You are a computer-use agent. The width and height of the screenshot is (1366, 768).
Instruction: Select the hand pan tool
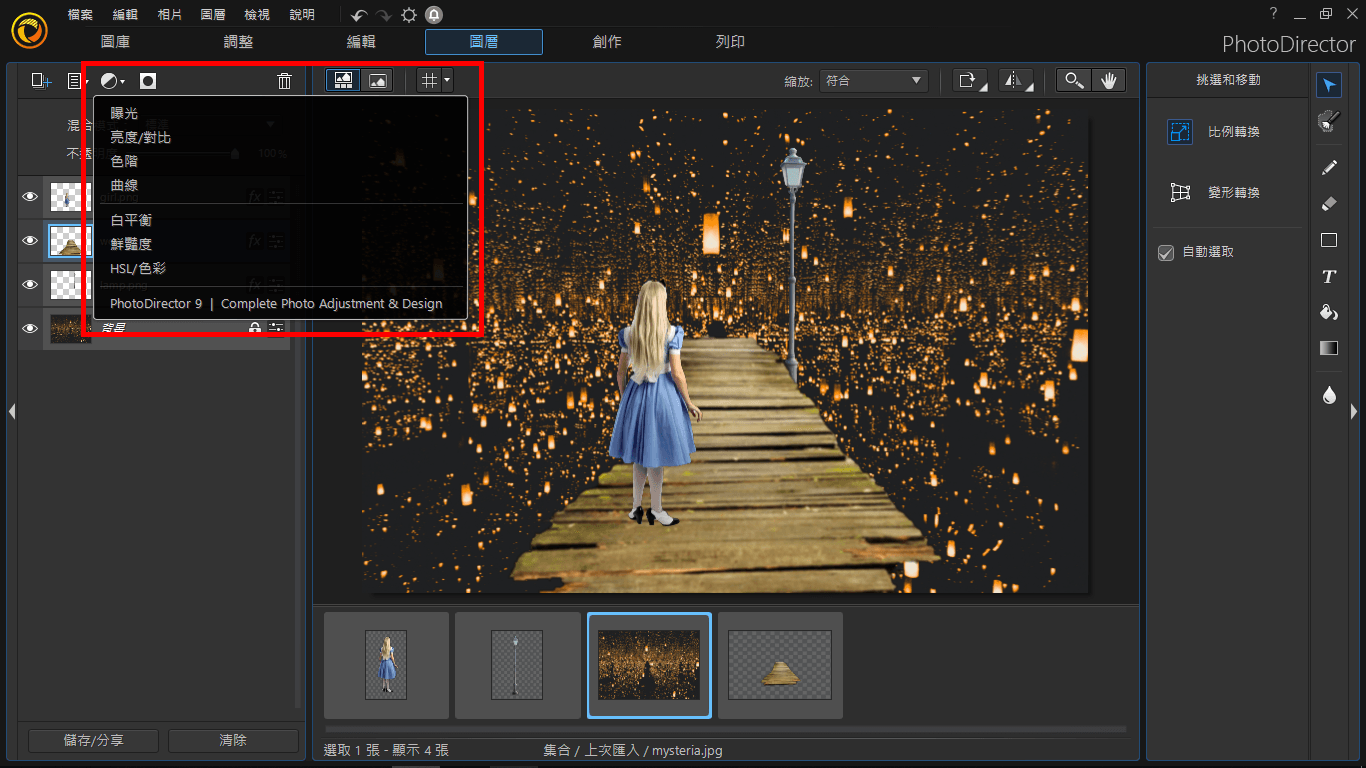coord(1108,81)
